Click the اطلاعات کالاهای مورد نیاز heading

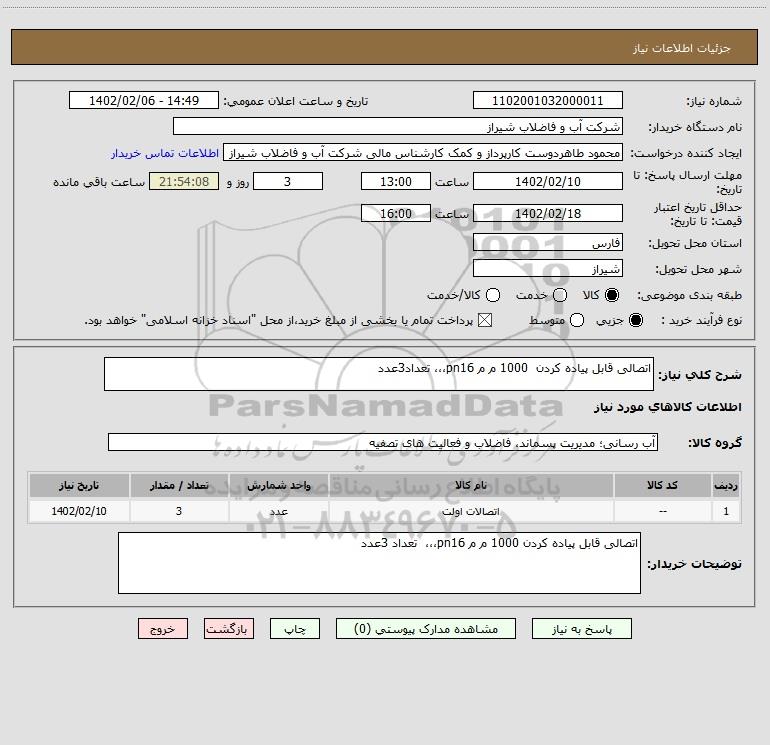(x=667, y=407)
